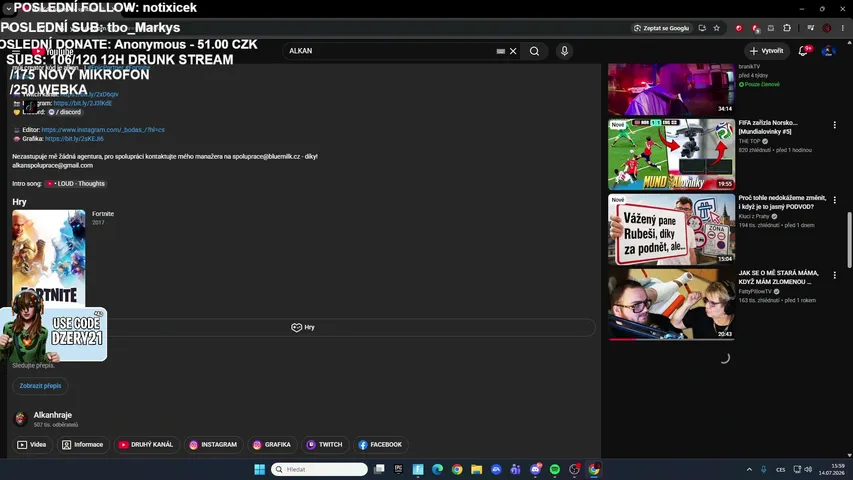Image resolution: width=853 pixels, height=480 pixels.
Task: Click the taskbar Hledat search box
Action: click(319, 469)
